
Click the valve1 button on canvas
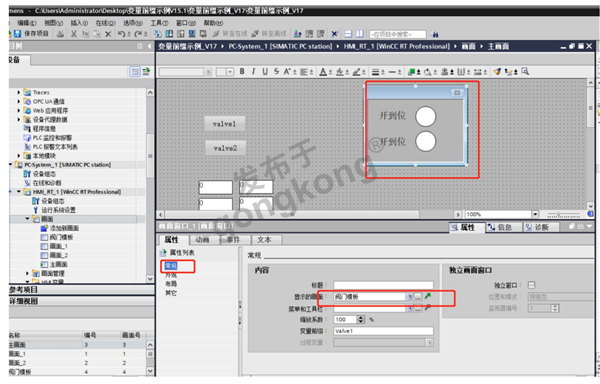coord(225,124)
